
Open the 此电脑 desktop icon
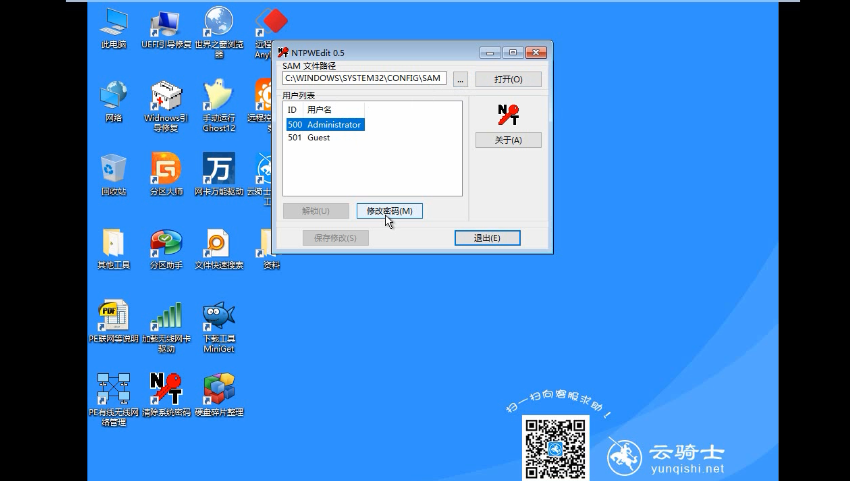(114, 28)
